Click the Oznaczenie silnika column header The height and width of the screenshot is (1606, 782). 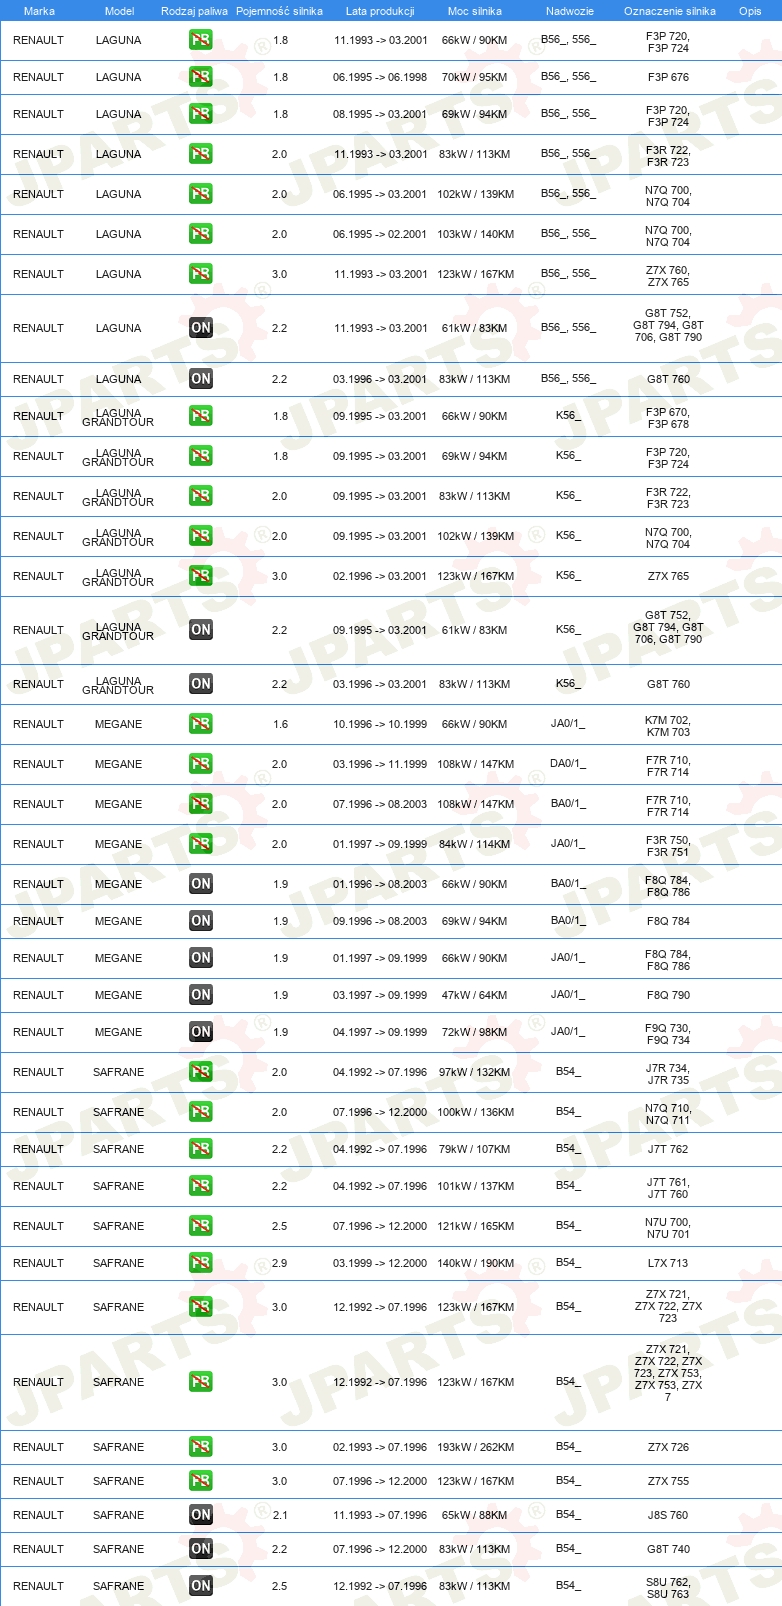point(670,11)
